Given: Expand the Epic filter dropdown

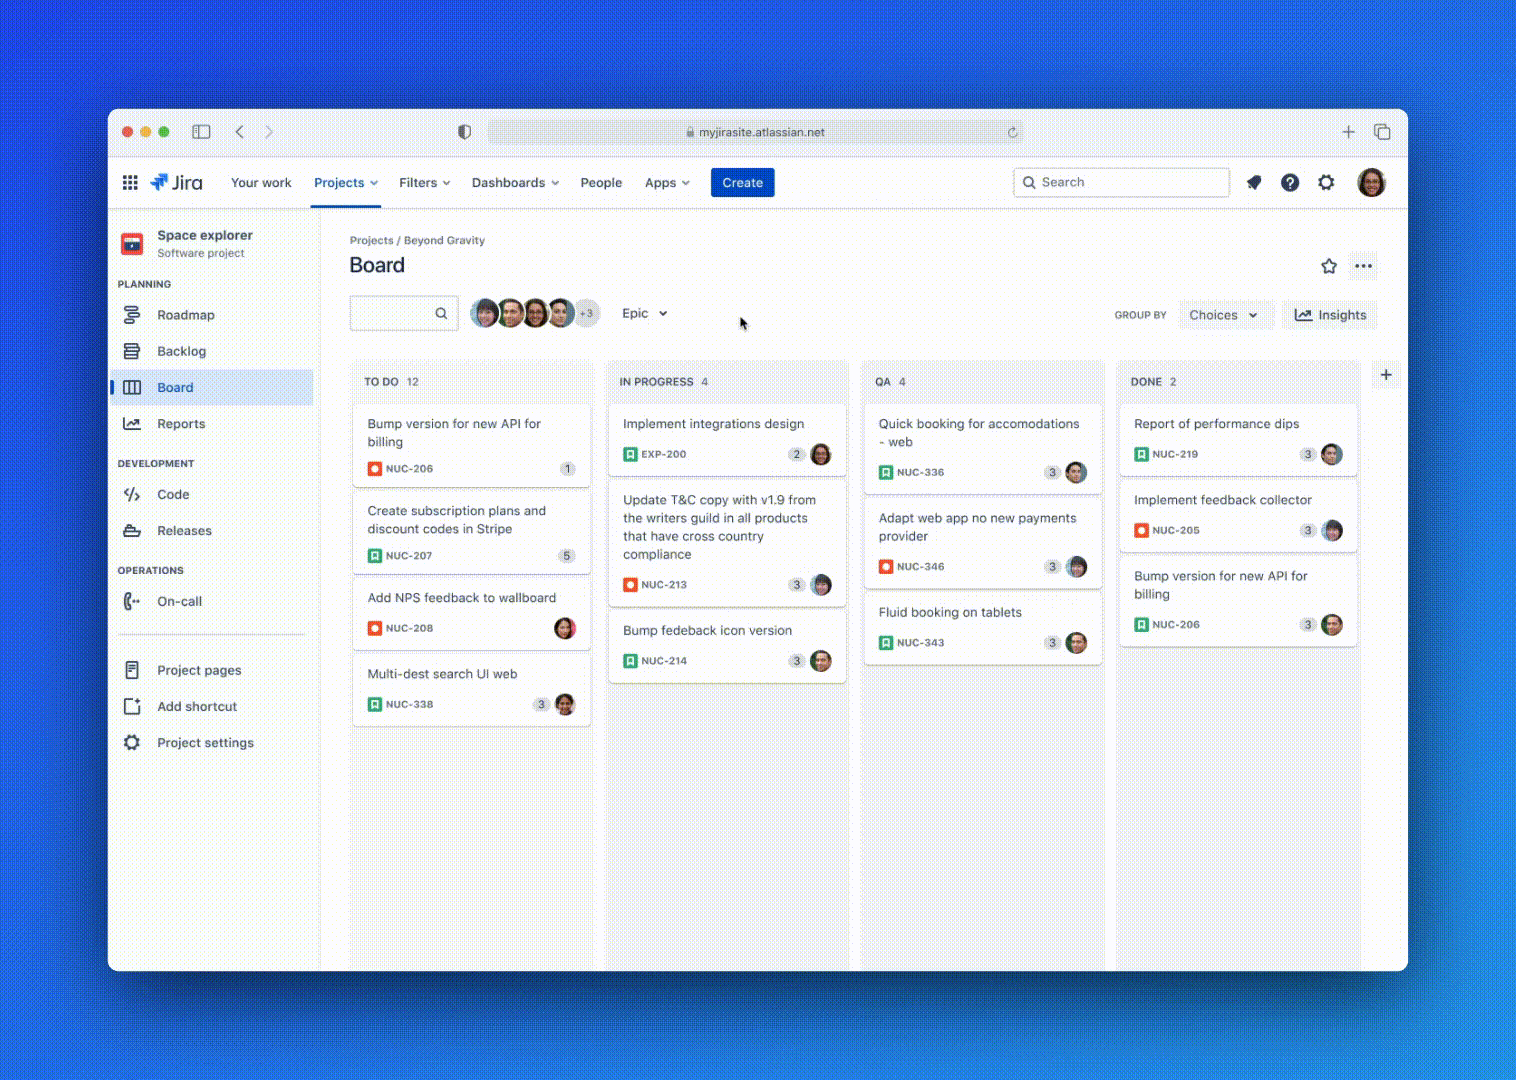Looking at the screenshot, I should tap(644, 313).
